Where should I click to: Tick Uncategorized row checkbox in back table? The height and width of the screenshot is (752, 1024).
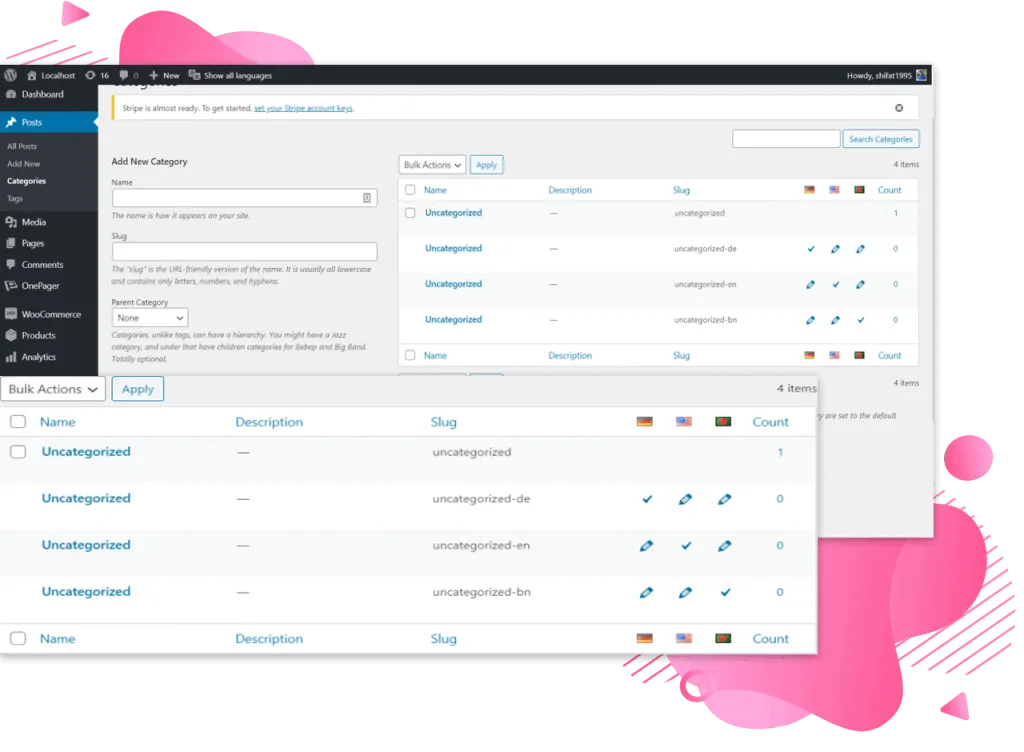coord(410,213)
